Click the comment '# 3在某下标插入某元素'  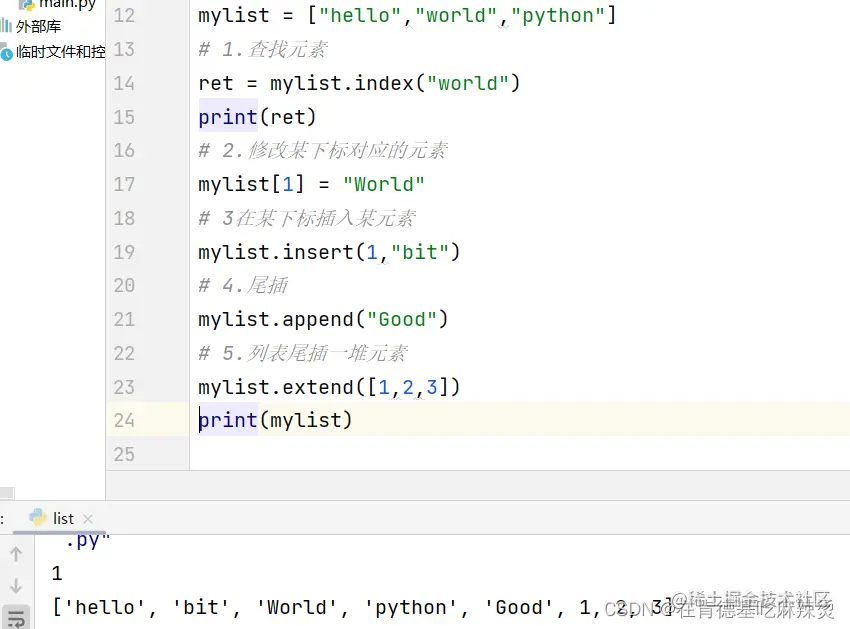[x=307, y=218]
